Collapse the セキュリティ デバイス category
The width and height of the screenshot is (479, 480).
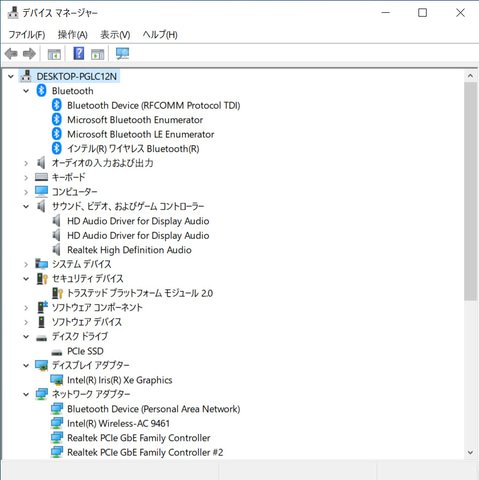click(x=26, y=279)
